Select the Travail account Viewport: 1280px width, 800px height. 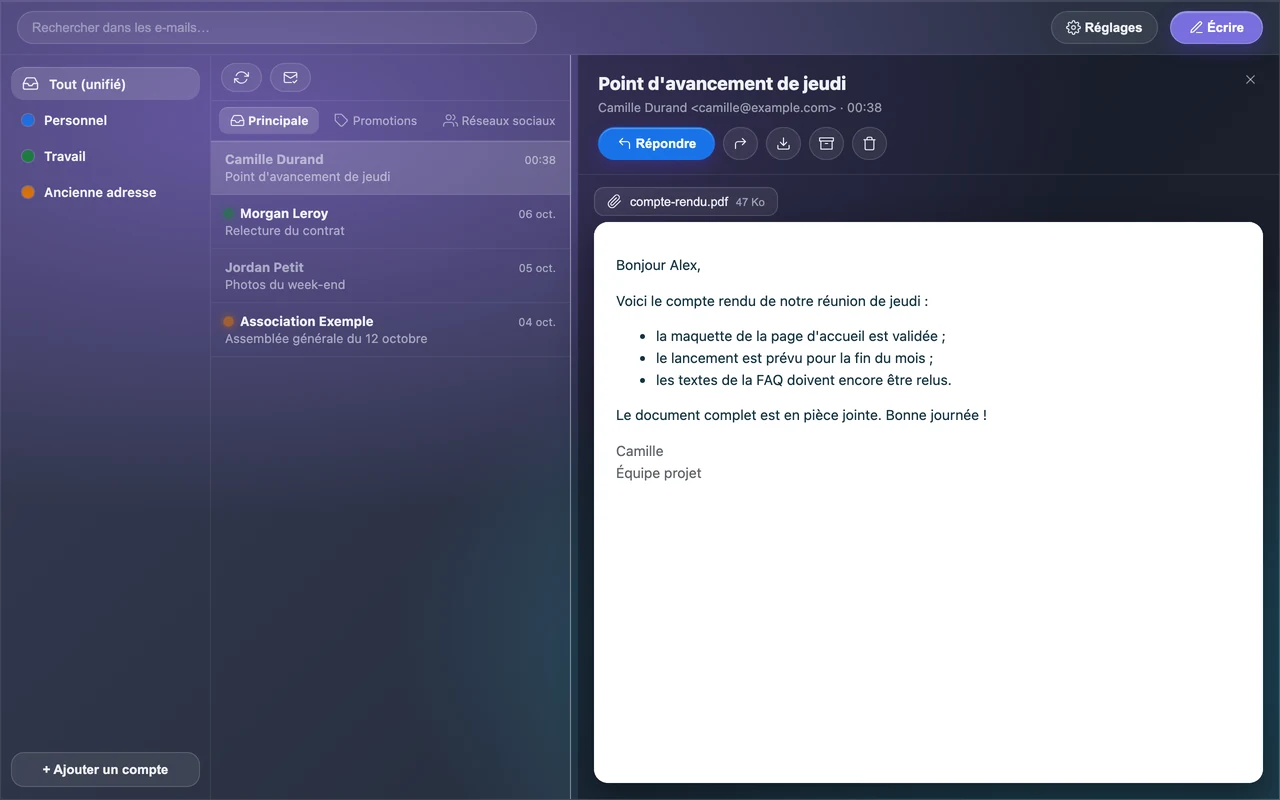pos(105,156)
